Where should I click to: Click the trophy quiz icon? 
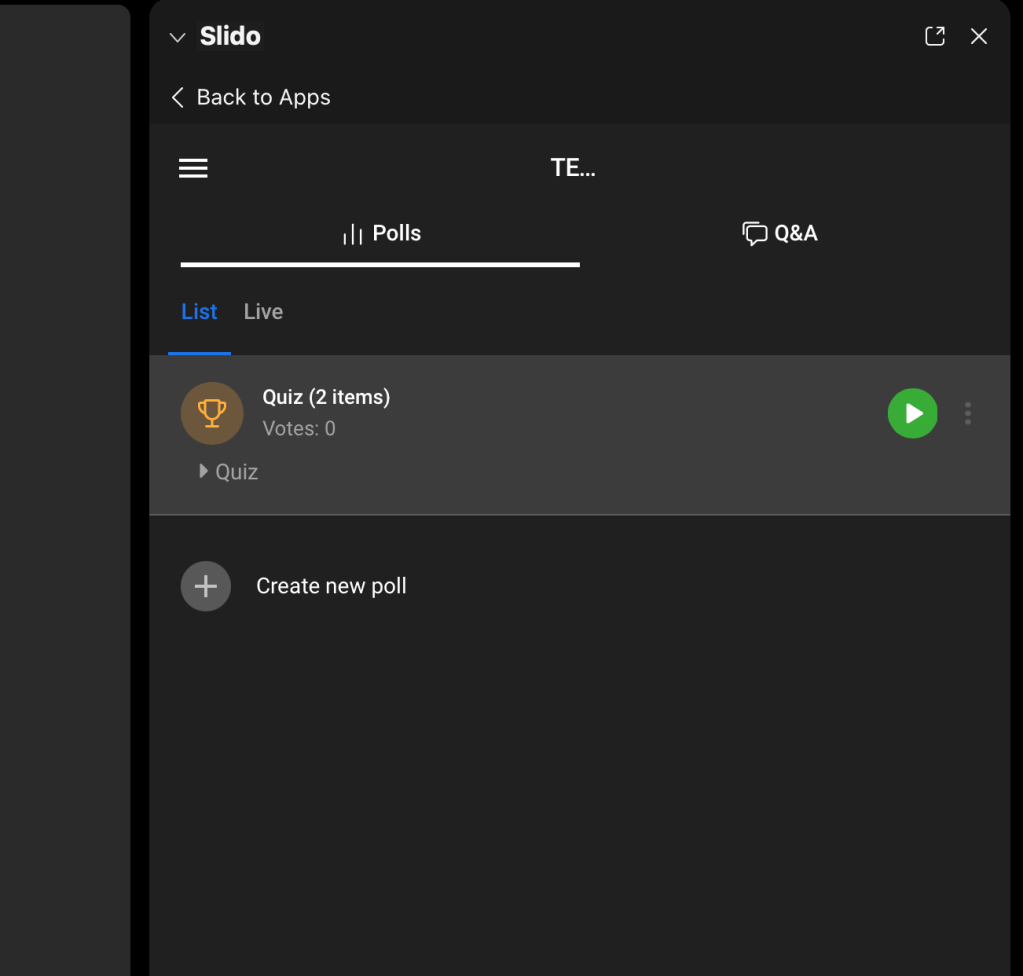point(212,413)
